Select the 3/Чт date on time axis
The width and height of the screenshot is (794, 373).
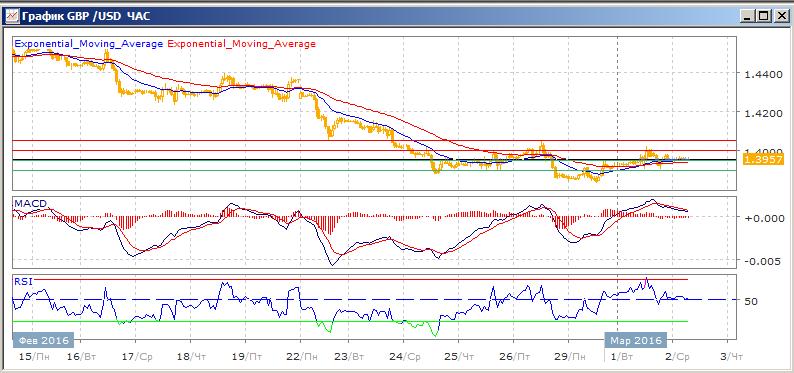732,356
